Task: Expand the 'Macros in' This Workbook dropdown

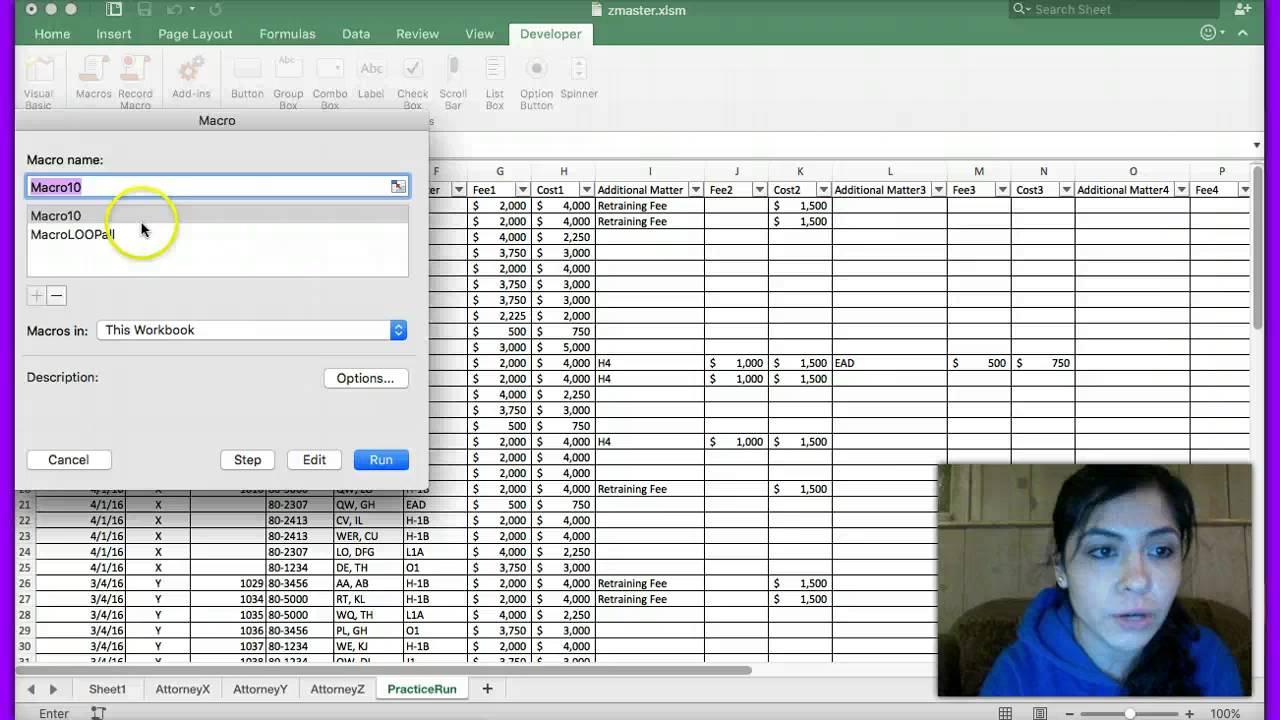Action: 398,330
